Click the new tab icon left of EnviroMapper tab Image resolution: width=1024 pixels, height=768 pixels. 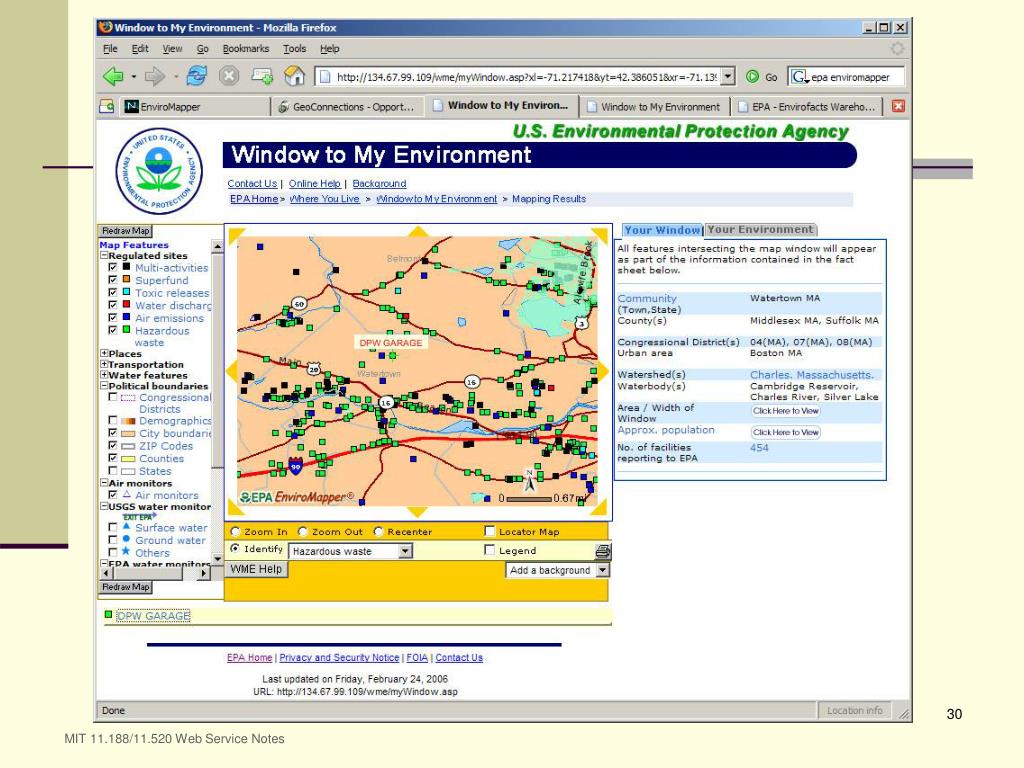click(x=107, y=106)
